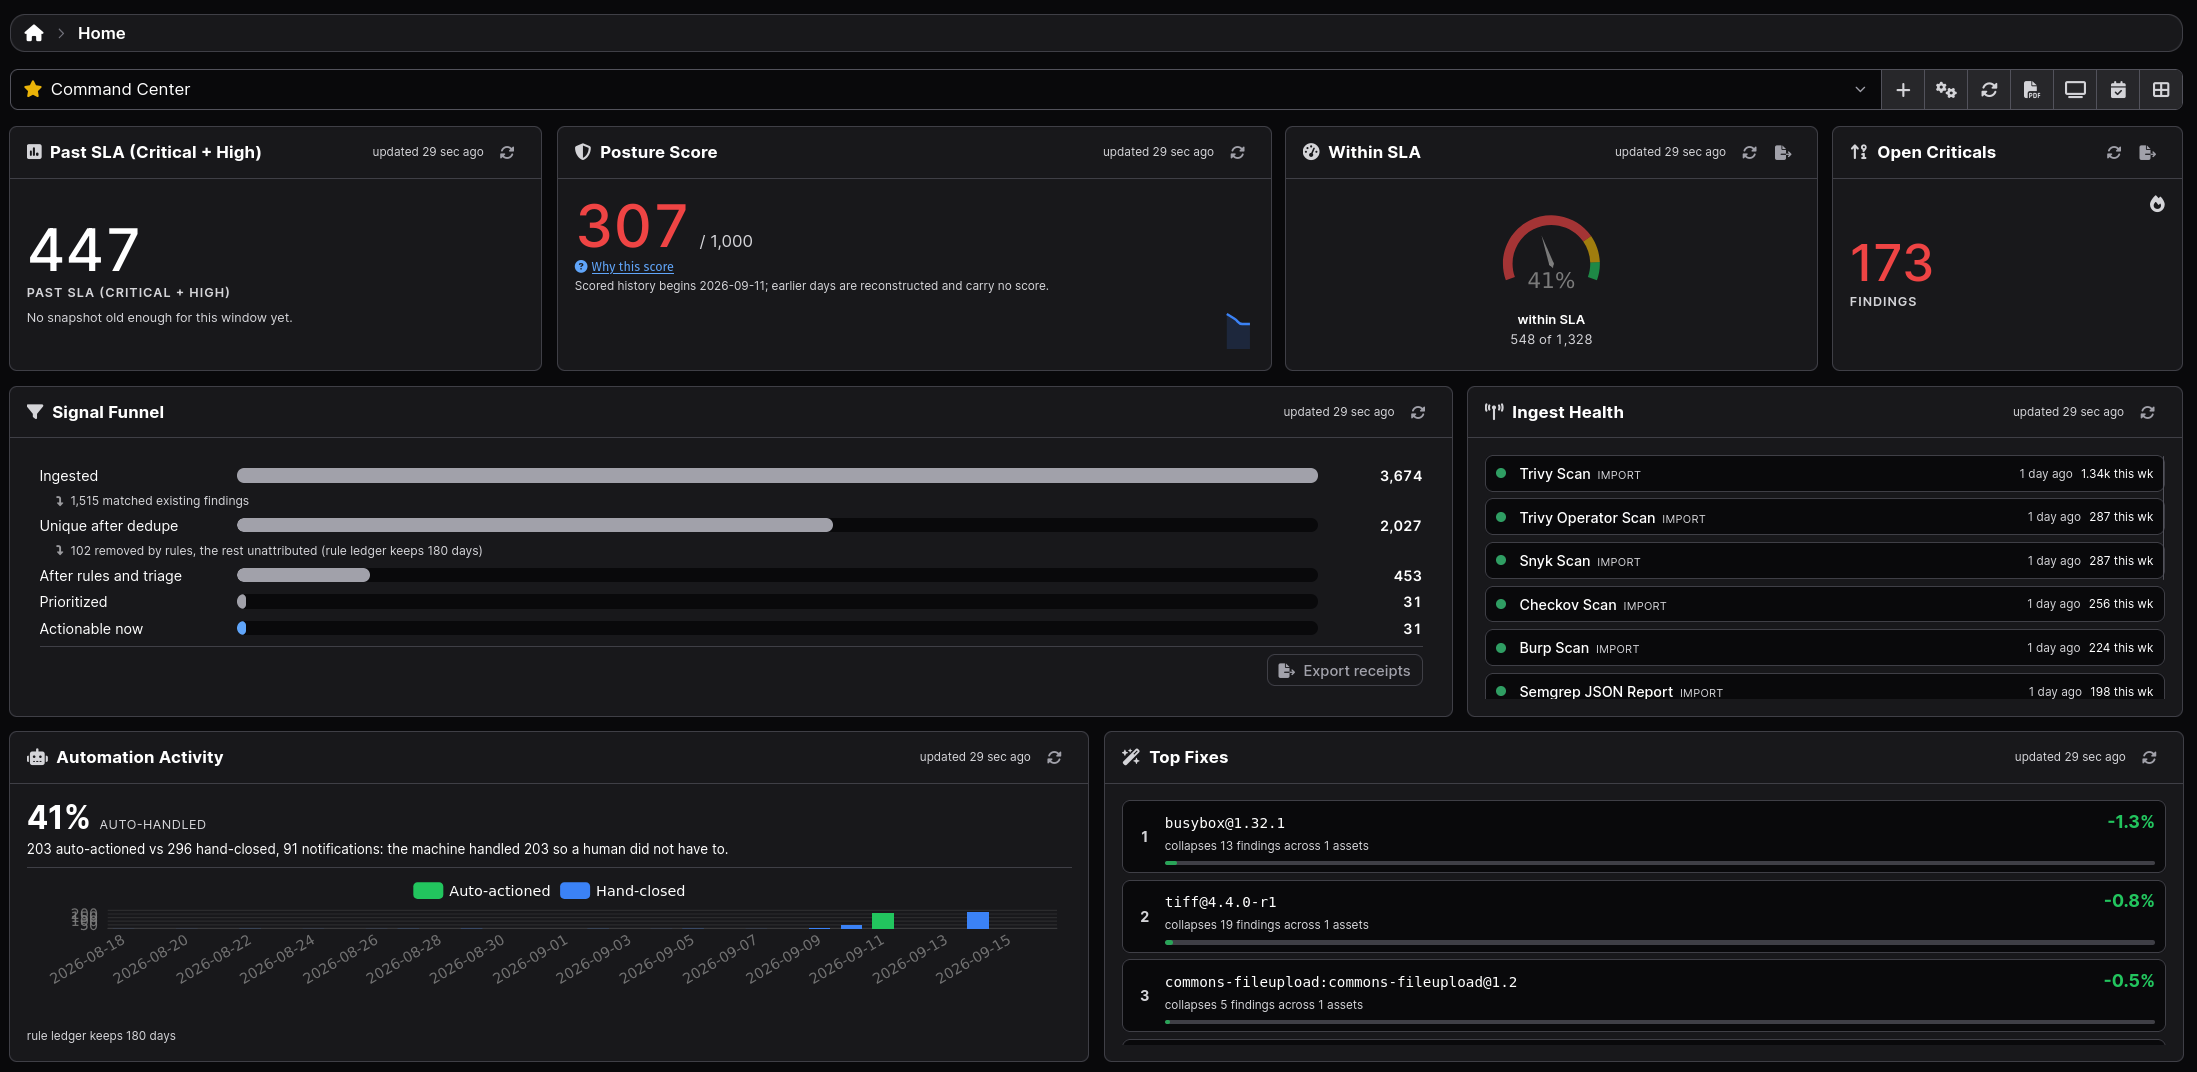This screenshot has width=2197, height=1072.
Task: Enter display monitor mode
Action: (x=2075, y=90)
